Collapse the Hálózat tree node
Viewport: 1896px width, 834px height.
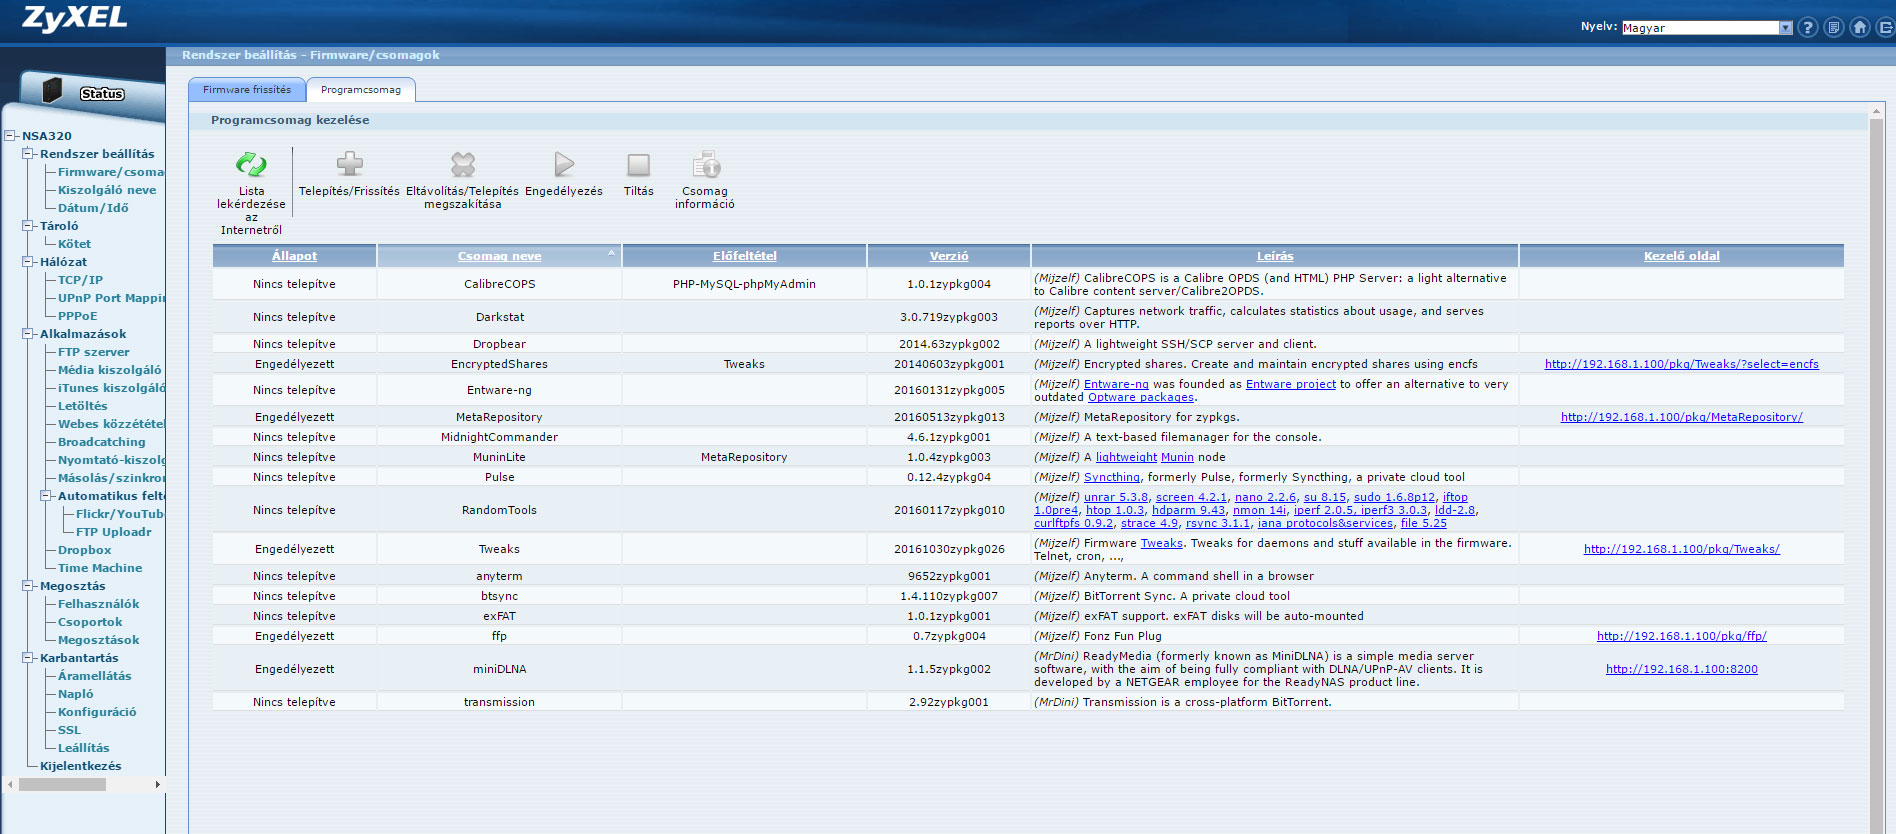click(x=28, y=262)
